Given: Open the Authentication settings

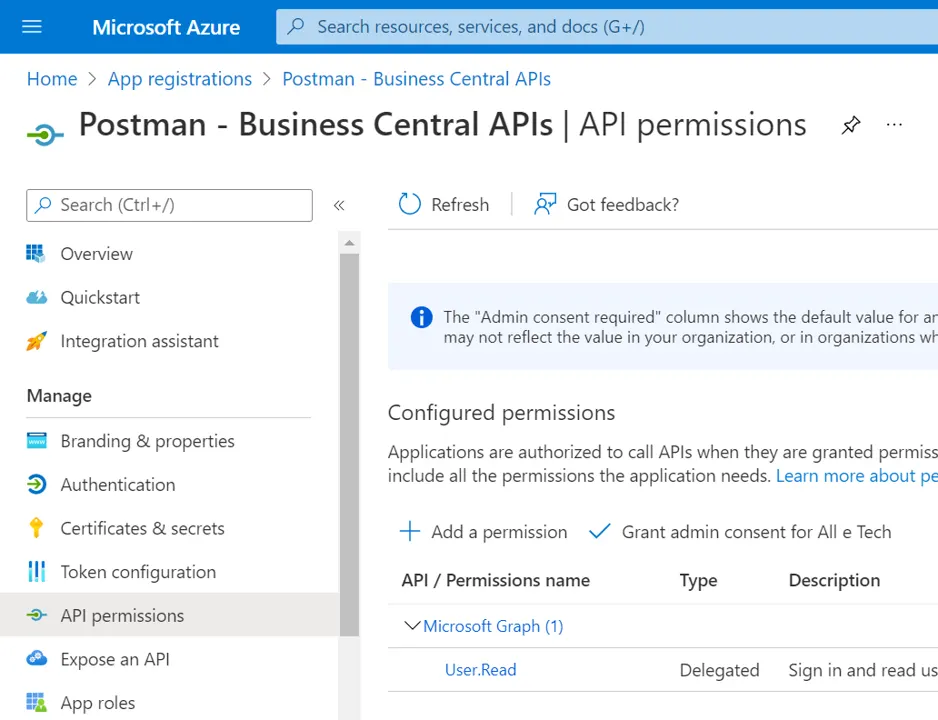Looking at the screenshot, I should tap(118, 484).
